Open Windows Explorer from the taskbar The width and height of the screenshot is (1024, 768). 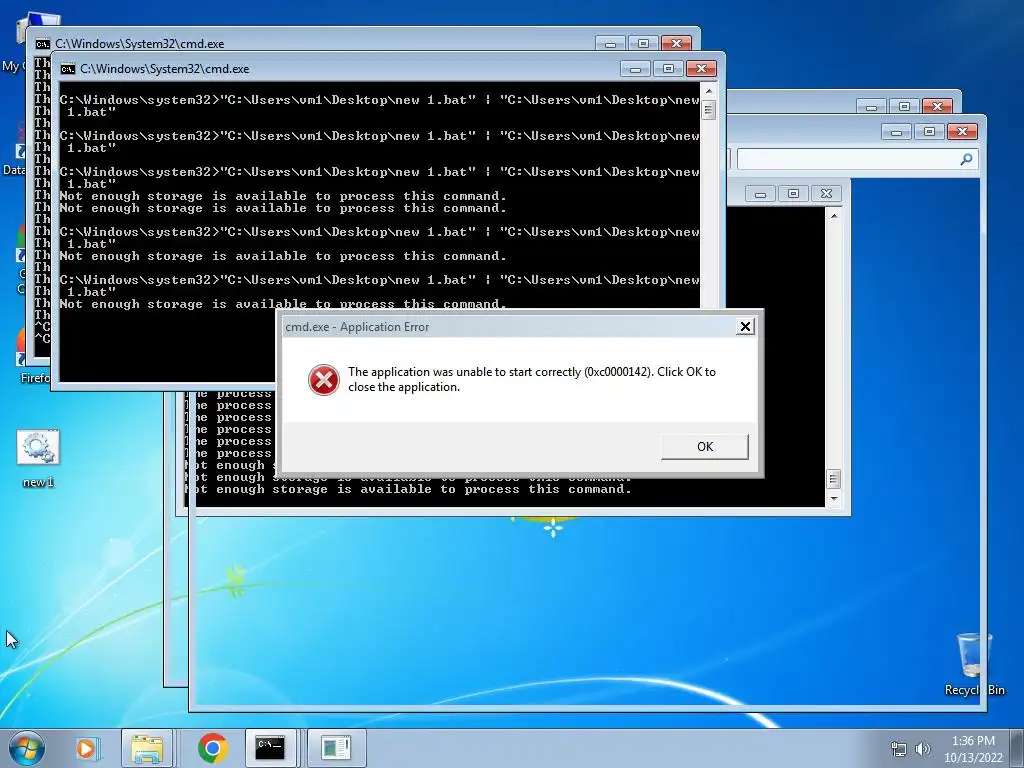tap(147, 748)
